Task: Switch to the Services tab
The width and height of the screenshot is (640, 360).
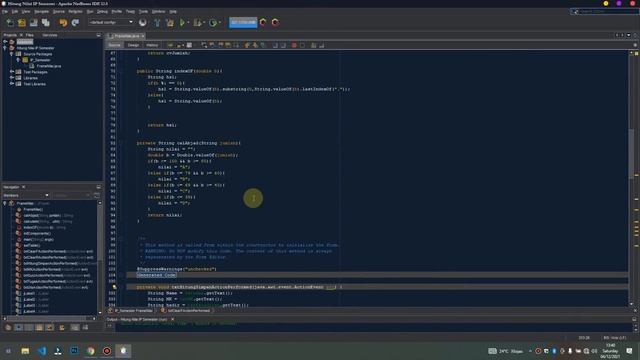Action: coord(50,35)
